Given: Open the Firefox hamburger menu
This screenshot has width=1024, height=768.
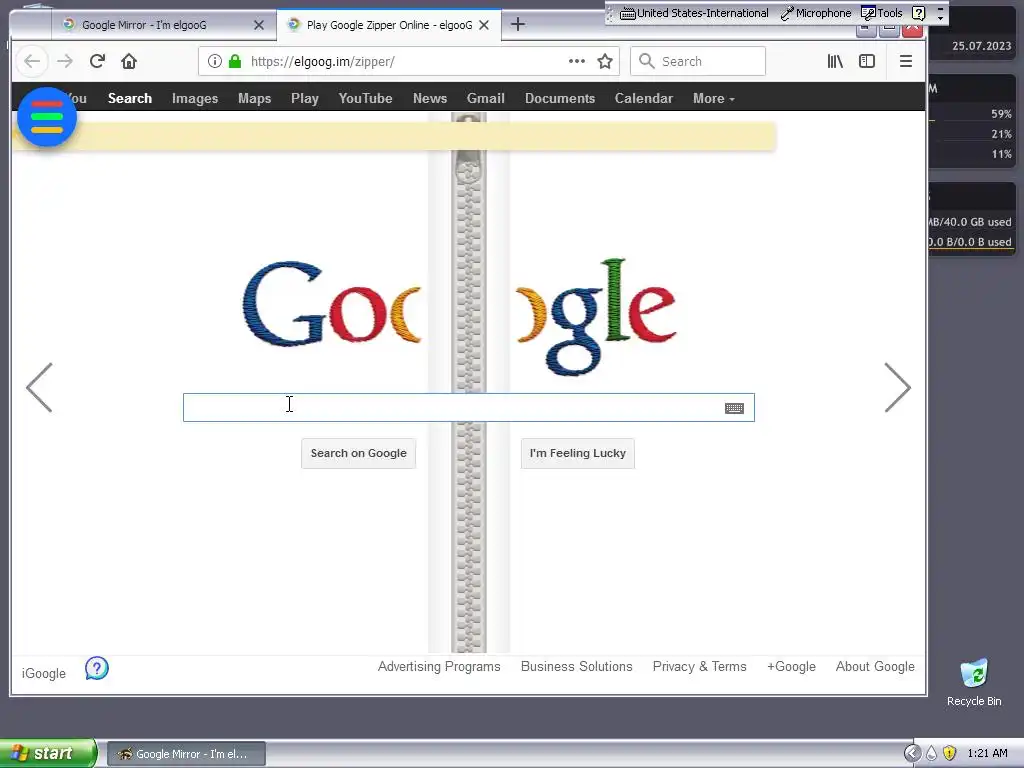Looking at the screenshot, I should (906, 61).
